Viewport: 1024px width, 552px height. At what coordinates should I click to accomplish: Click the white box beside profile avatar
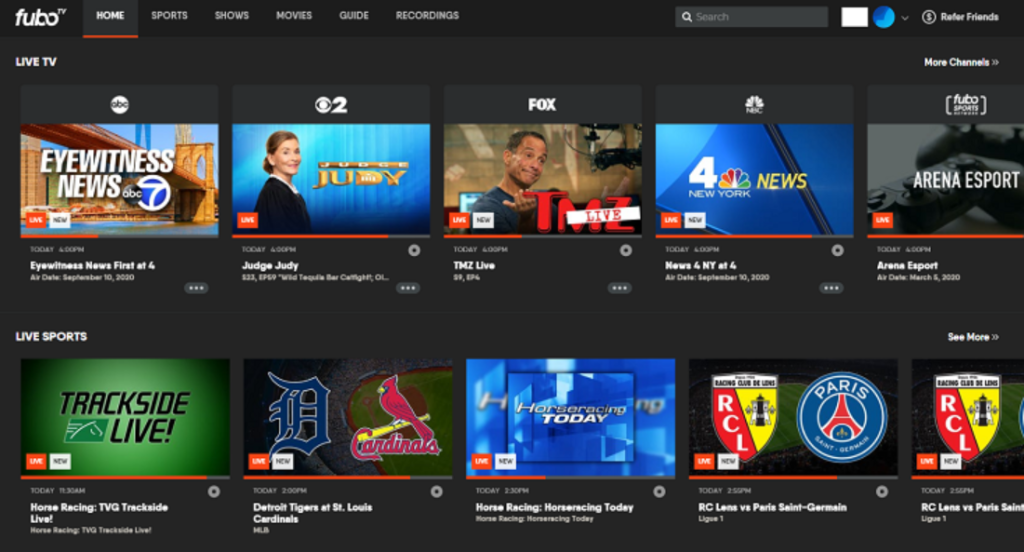pyautogui.click(x=854, y=17)
